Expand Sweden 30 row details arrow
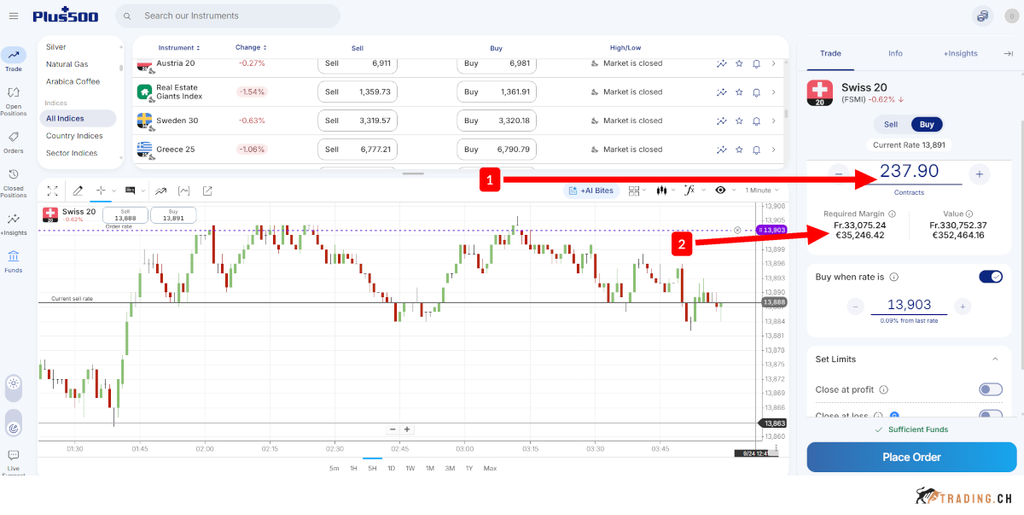Screen dimensions: 1024x515 [774, 121]
